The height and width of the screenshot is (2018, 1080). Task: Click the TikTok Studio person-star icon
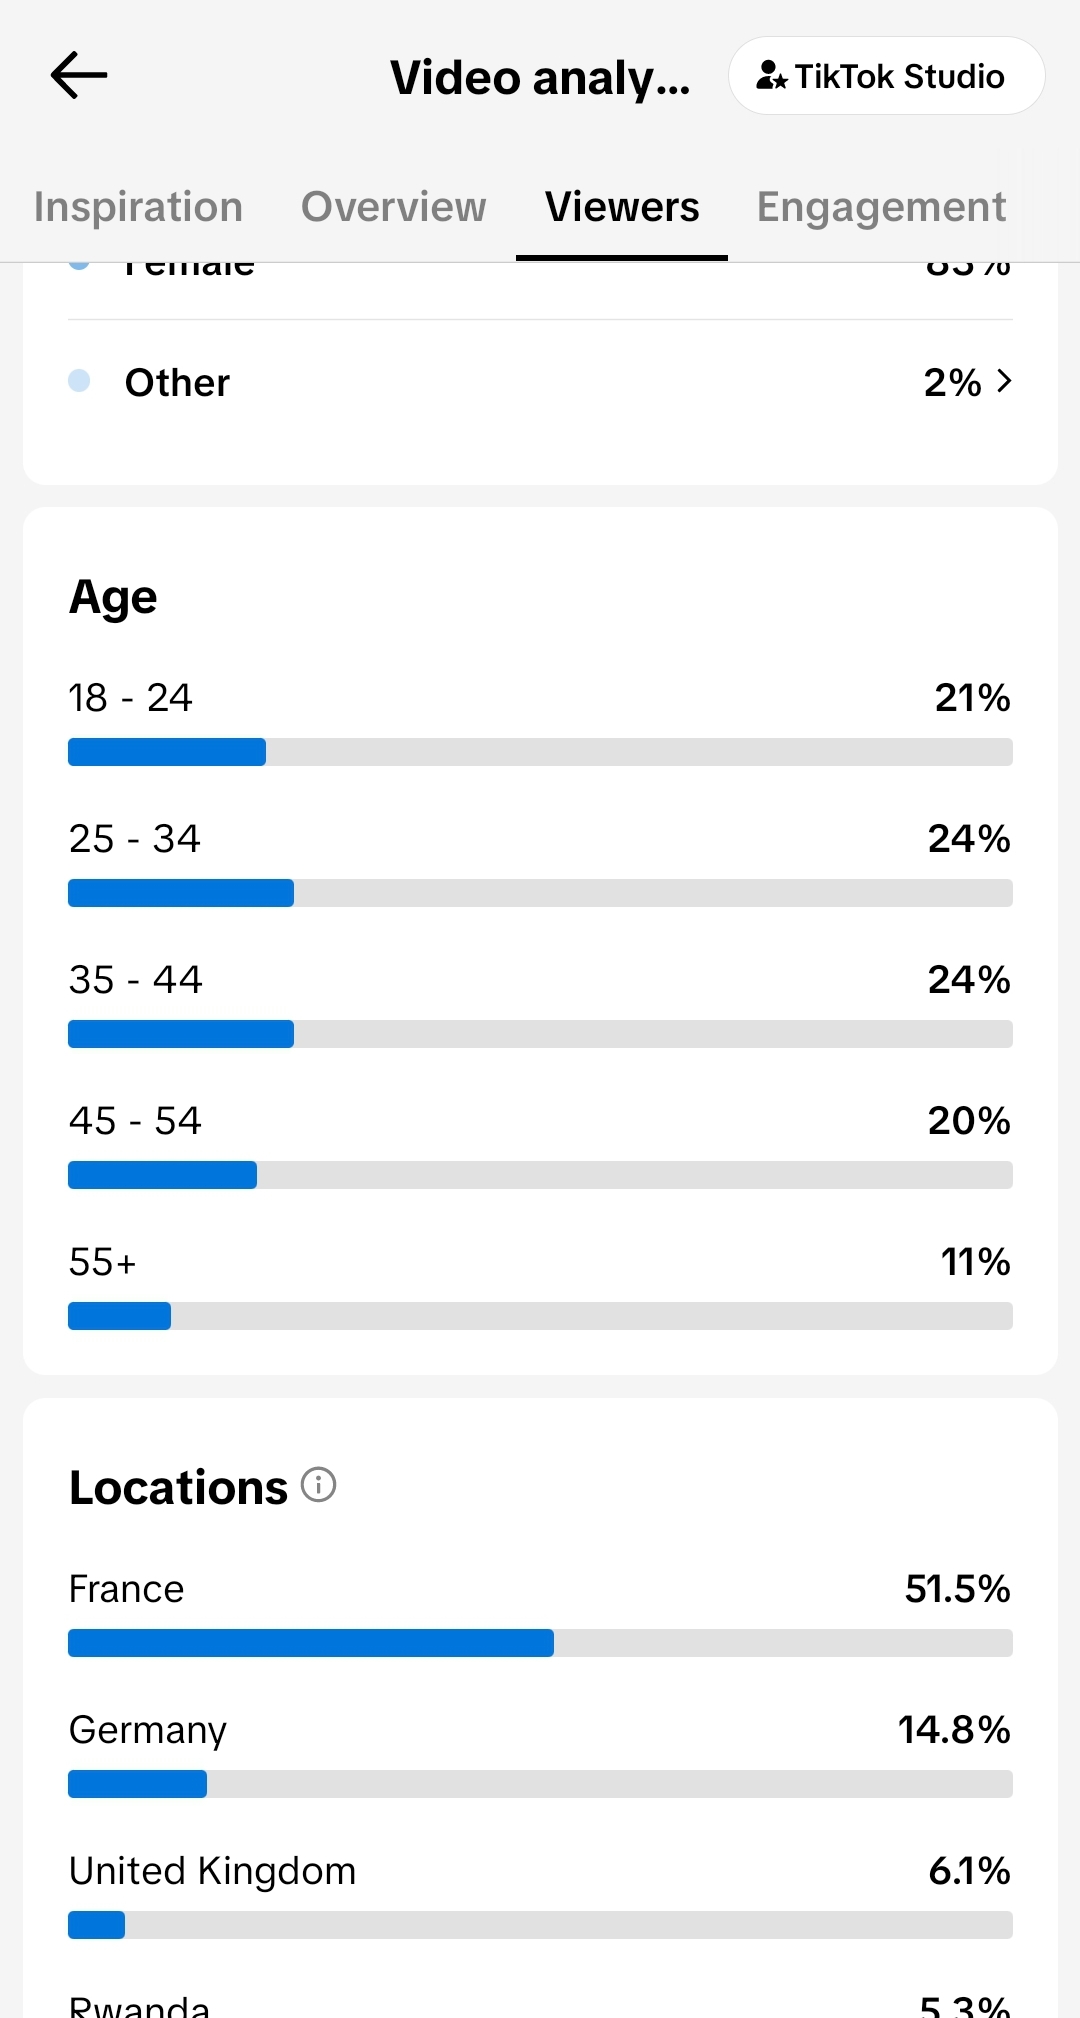coord(771,76)
